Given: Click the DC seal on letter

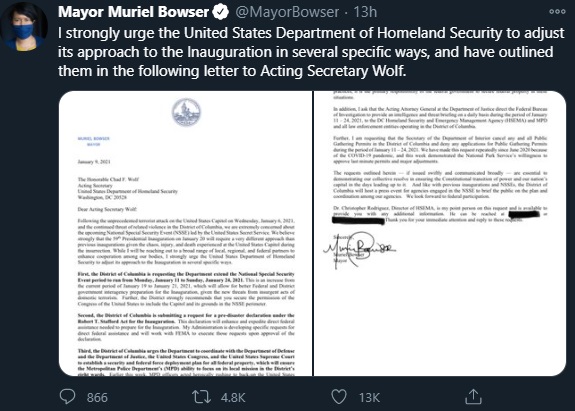Looking at the screenshot, I should 186,112.
